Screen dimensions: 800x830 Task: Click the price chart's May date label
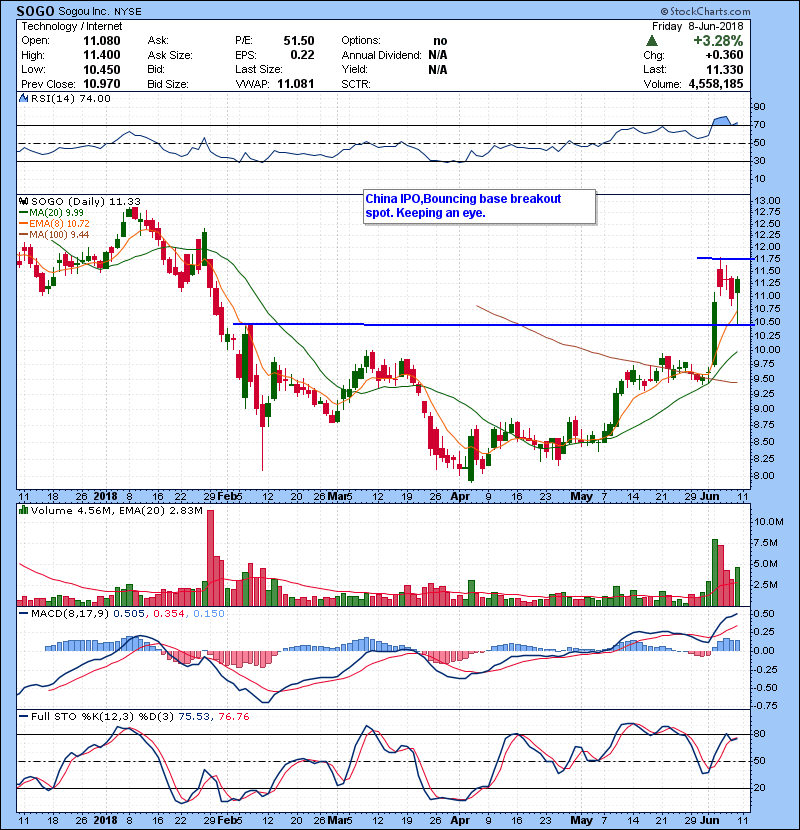pyautogui.click(x=581, y=497)
